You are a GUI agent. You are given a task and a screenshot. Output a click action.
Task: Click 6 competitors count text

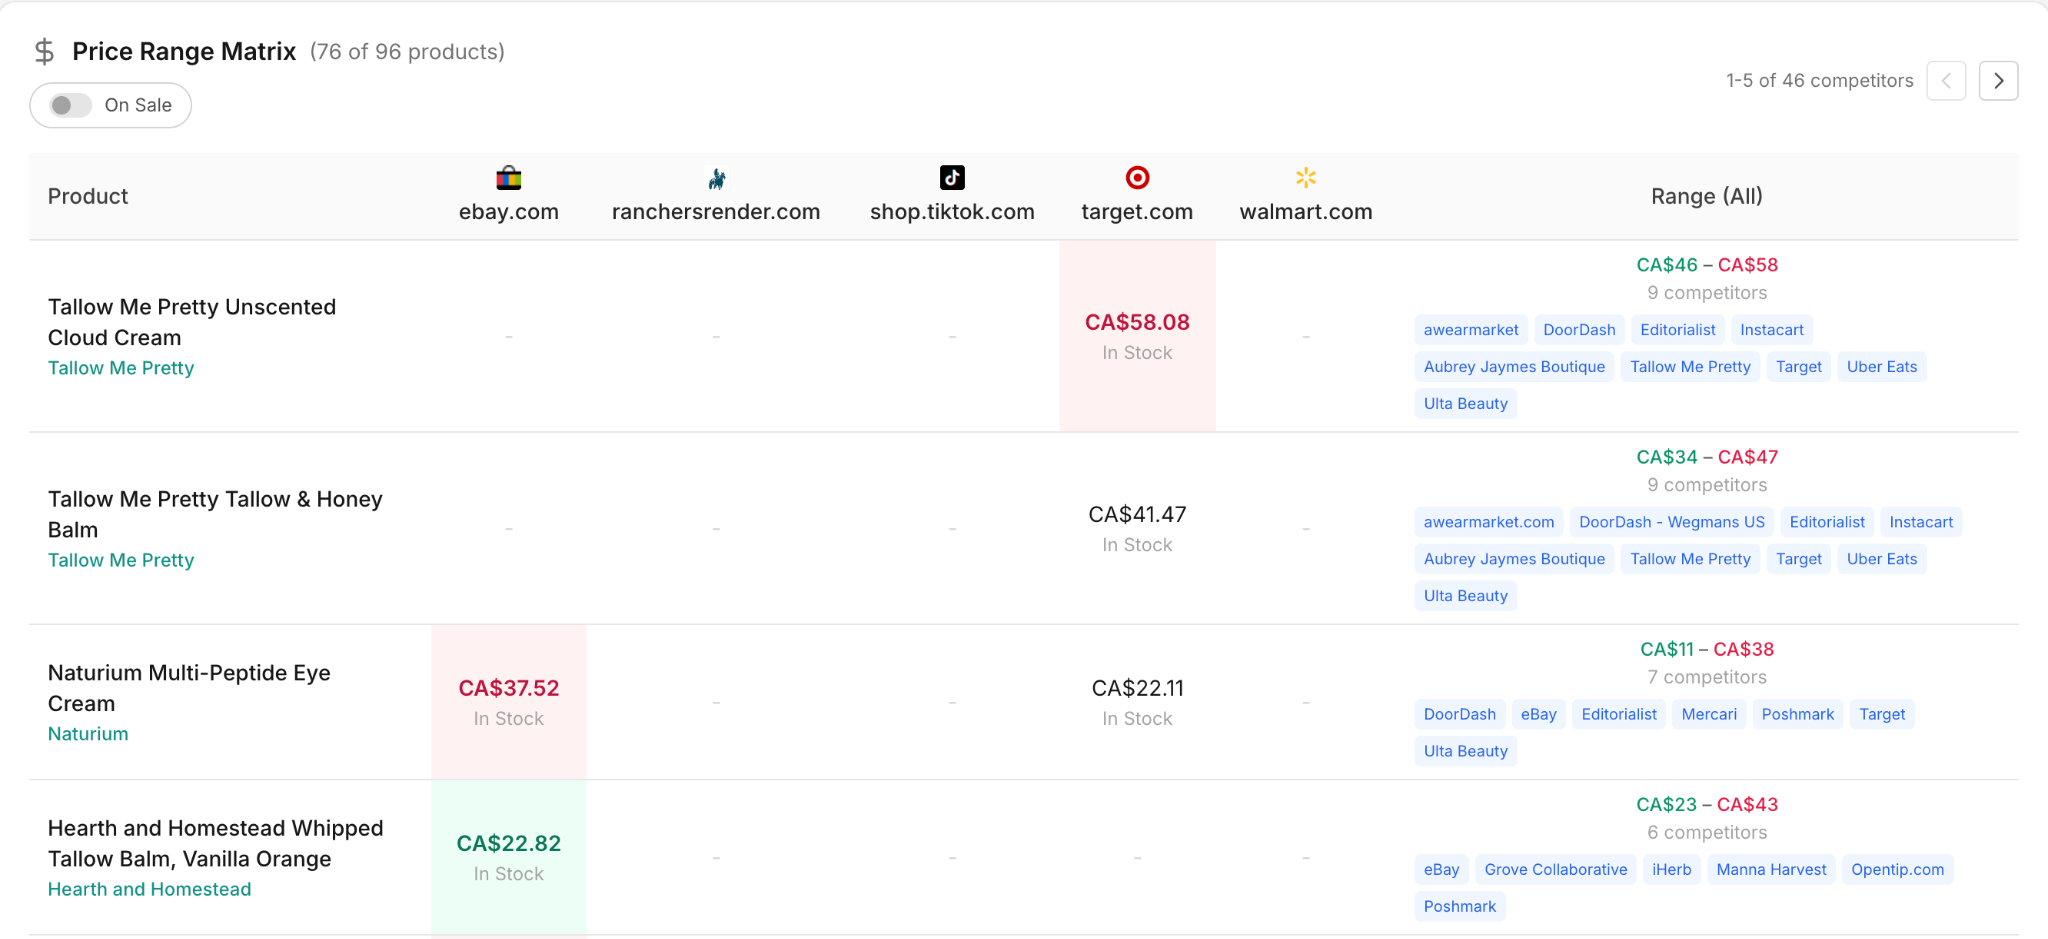(1707, 832)
